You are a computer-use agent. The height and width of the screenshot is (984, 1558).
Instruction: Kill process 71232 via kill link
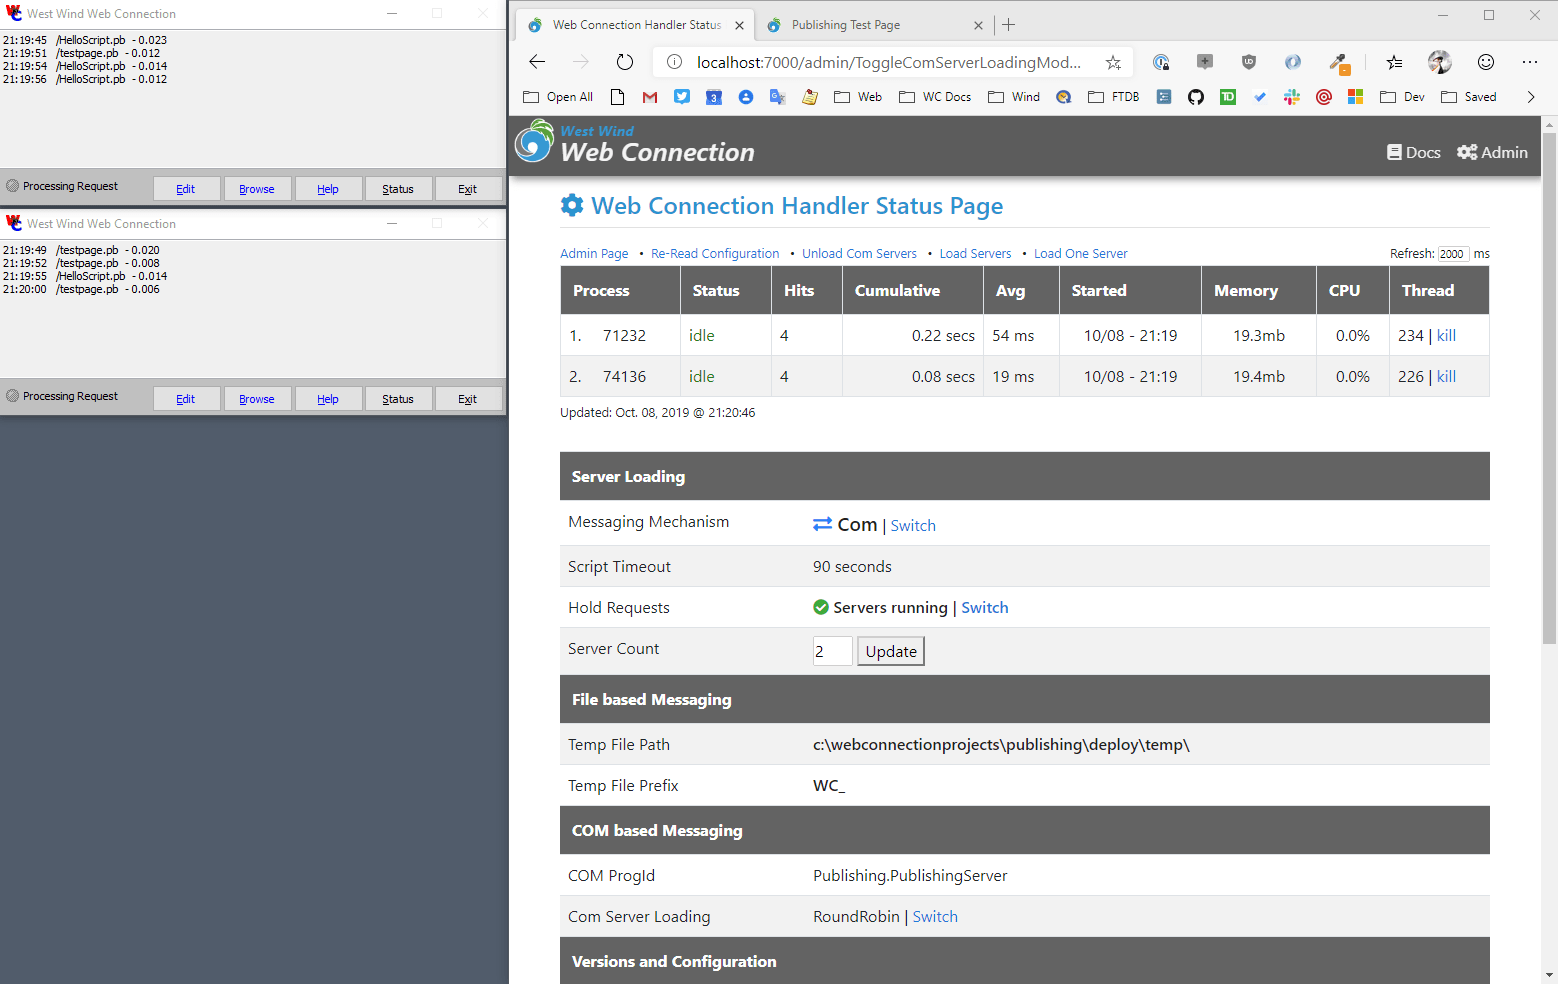pyautogui.click(x=1446, y=336)
